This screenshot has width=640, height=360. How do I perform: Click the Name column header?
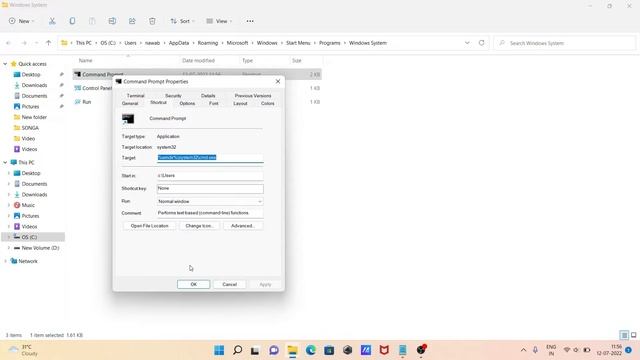(85, 60)
